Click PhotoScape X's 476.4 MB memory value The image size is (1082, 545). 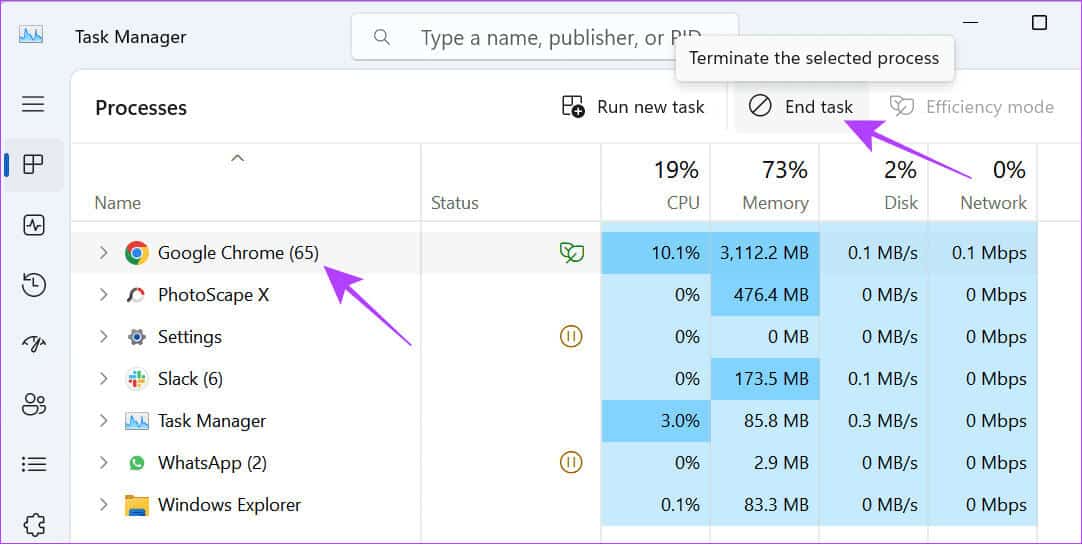click(771, 295)
